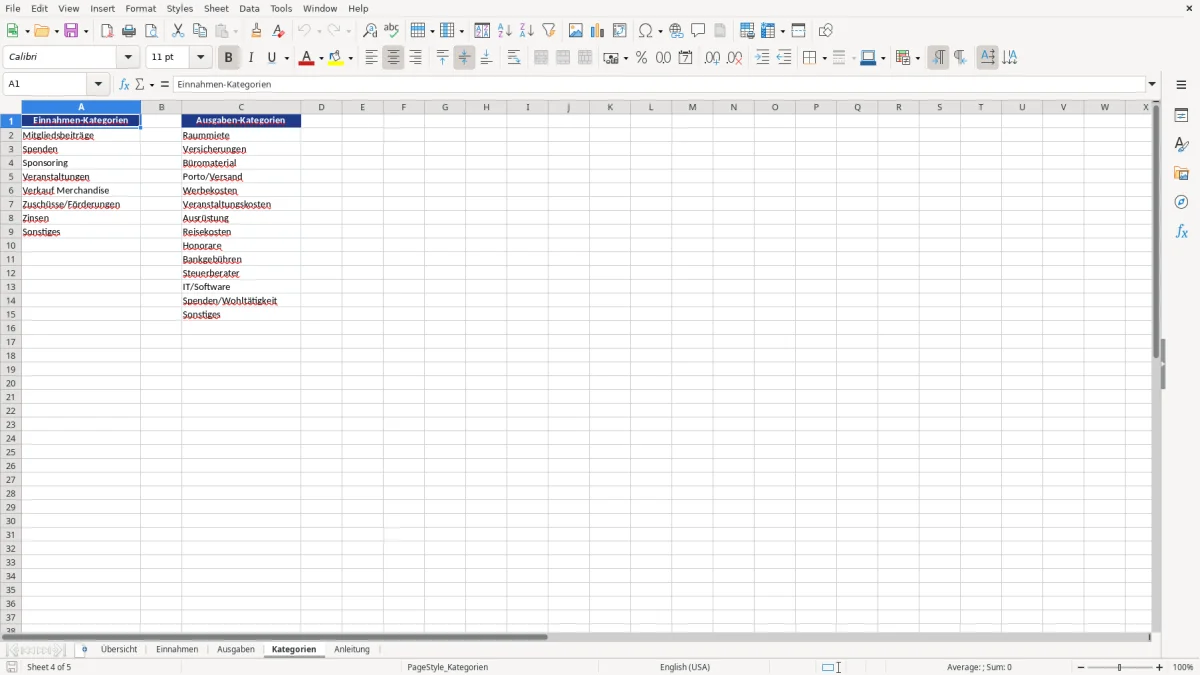Expand the formula bar
This screenshot has width=1200, height=675.
pyautogui.click(x=1152, y=84)
